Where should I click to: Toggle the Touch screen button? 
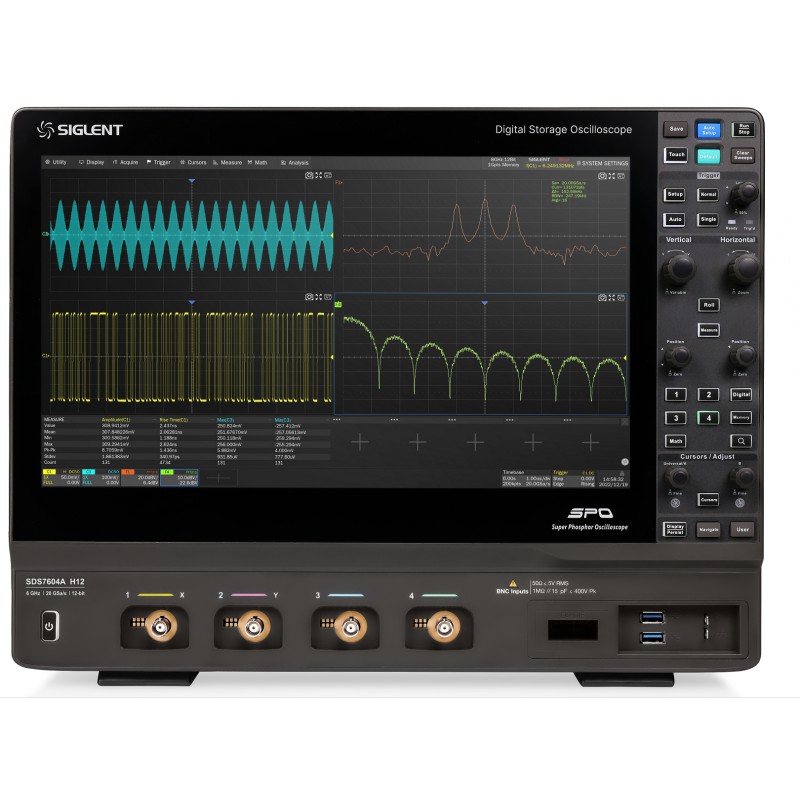click(x=676, y=155)
